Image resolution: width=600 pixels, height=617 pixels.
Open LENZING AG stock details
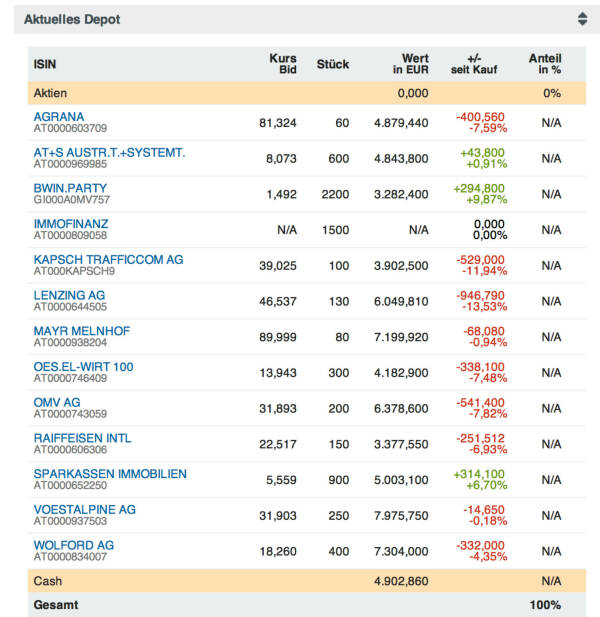click(x=69, y=295)
